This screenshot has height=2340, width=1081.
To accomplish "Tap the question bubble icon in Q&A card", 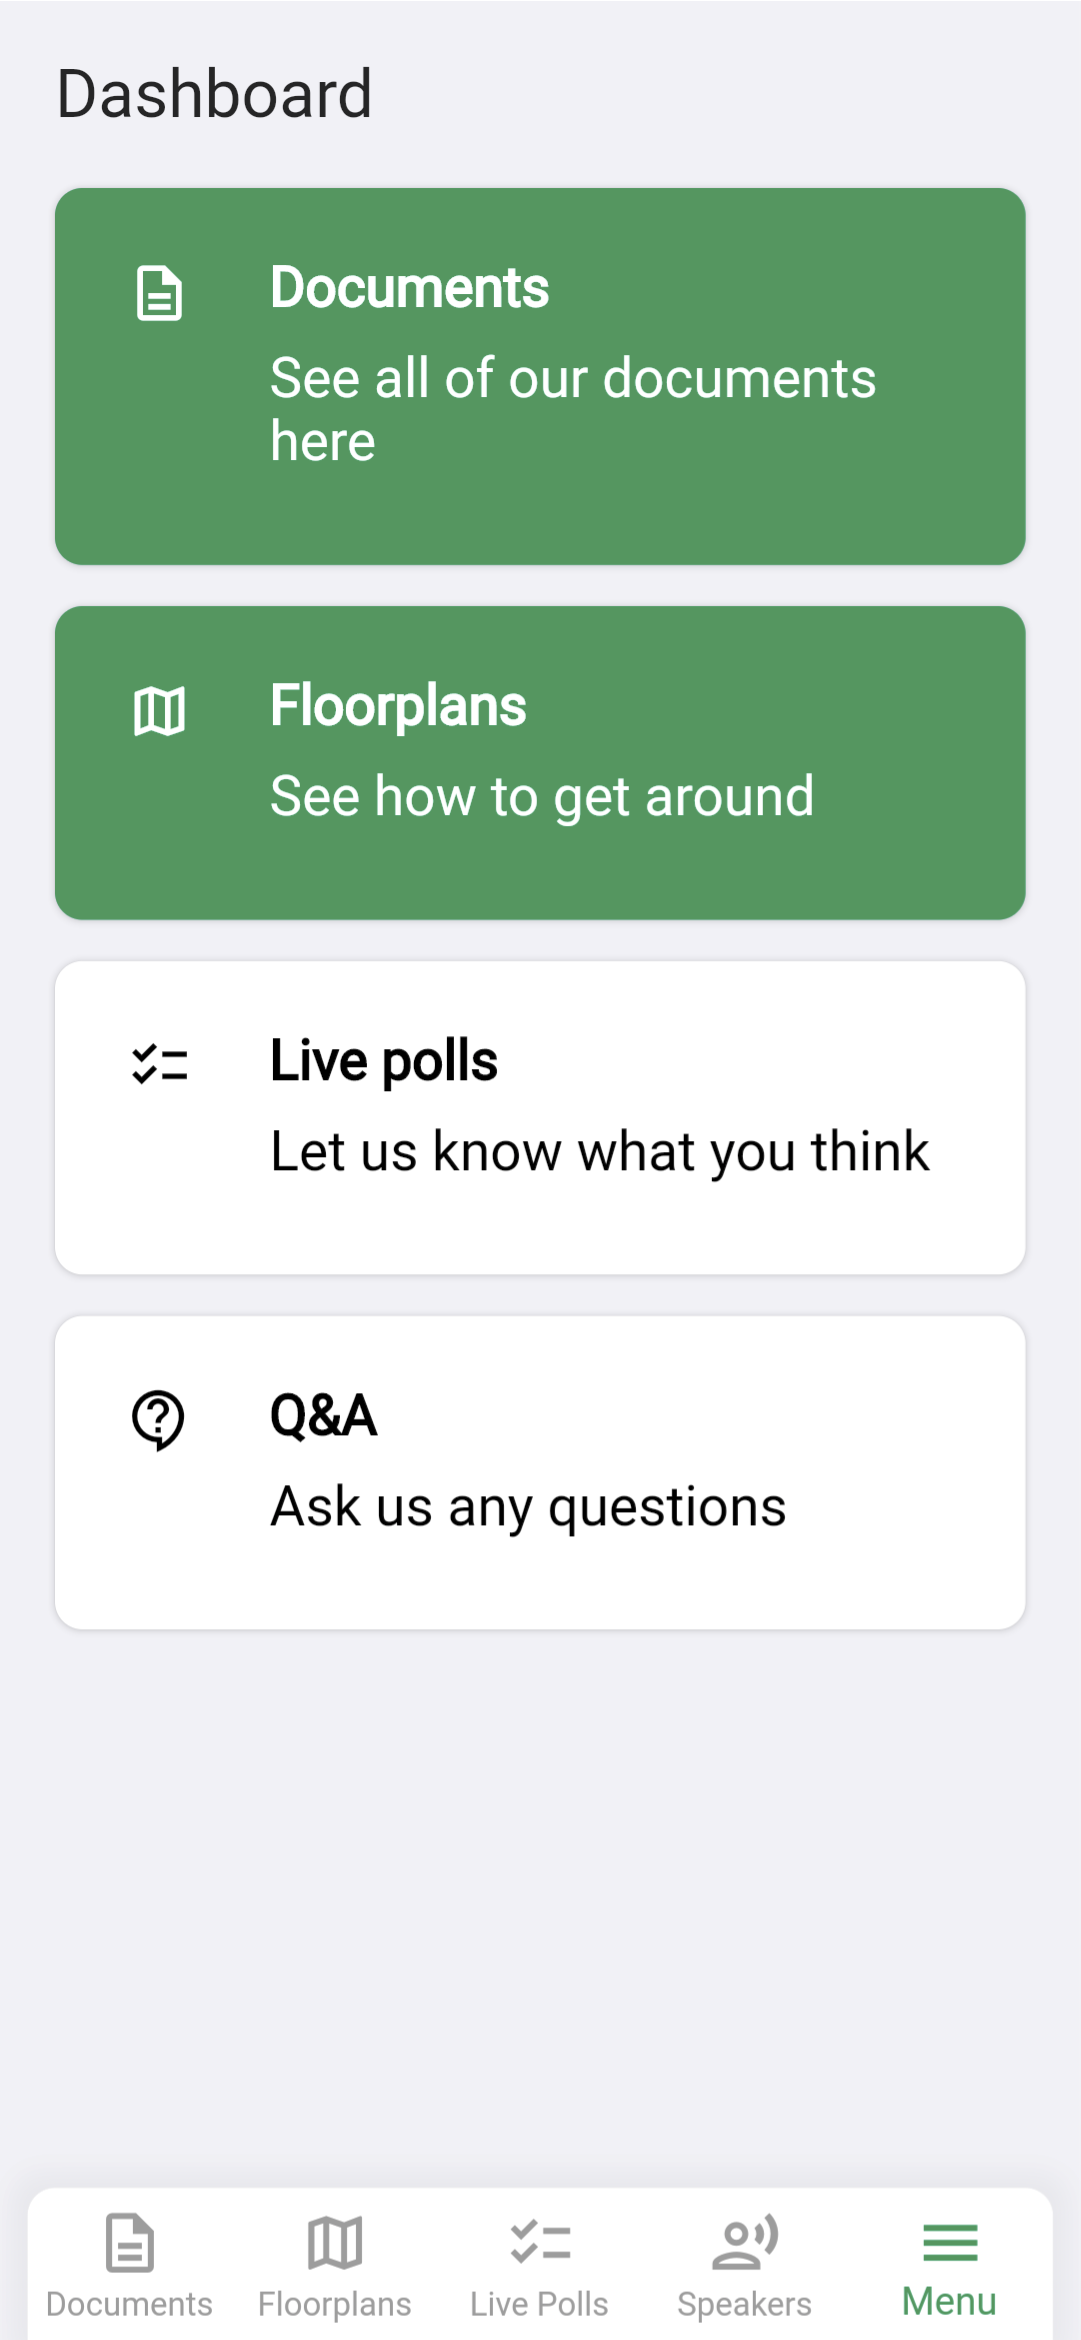I will [x=158, y=1420].
